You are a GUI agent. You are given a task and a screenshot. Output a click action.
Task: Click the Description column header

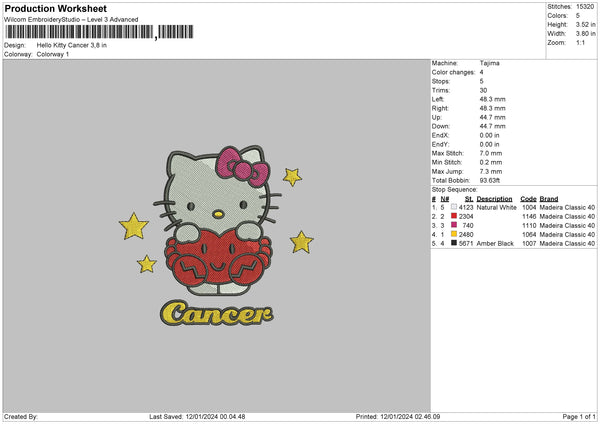pyautogui.click(x=496, y=198)
